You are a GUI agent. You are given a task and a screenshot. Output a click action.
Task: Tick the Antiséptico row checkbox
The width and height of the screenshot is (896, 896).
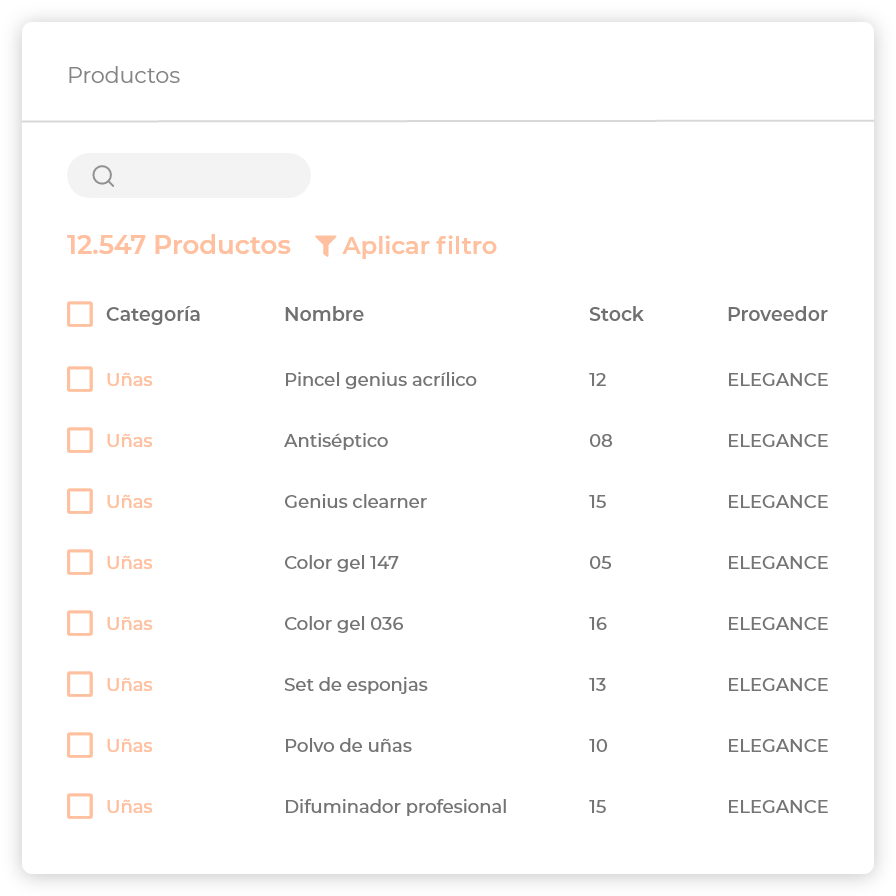tap(79, 440)
